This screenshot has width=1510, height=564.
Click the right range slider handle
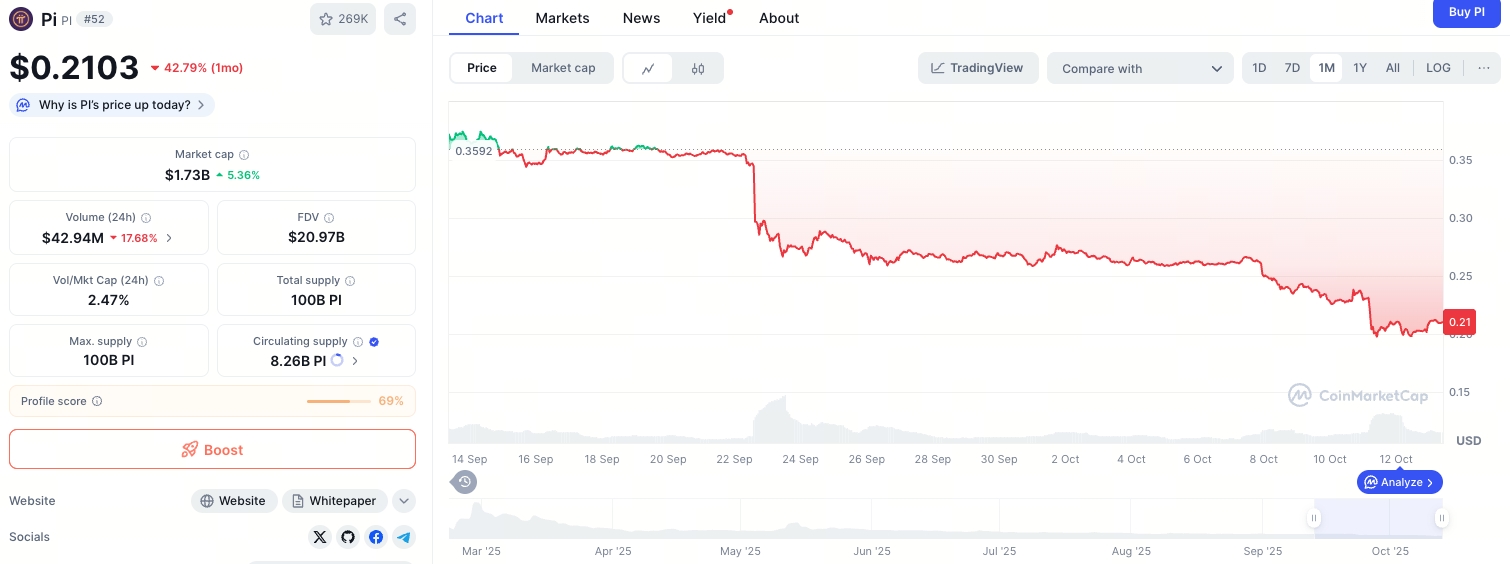pyautogui.click(x=1441, y=518)
